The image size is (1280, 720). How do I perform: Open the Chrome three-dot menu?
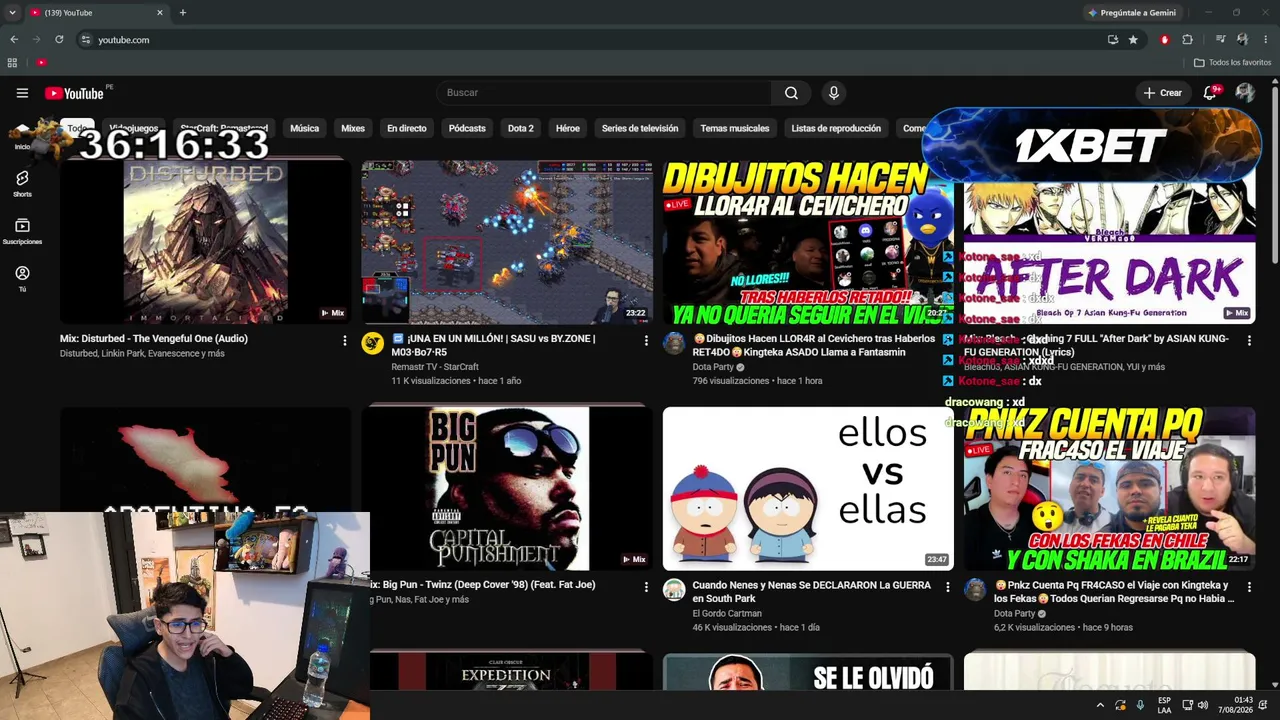click(x=1266, y=40)
